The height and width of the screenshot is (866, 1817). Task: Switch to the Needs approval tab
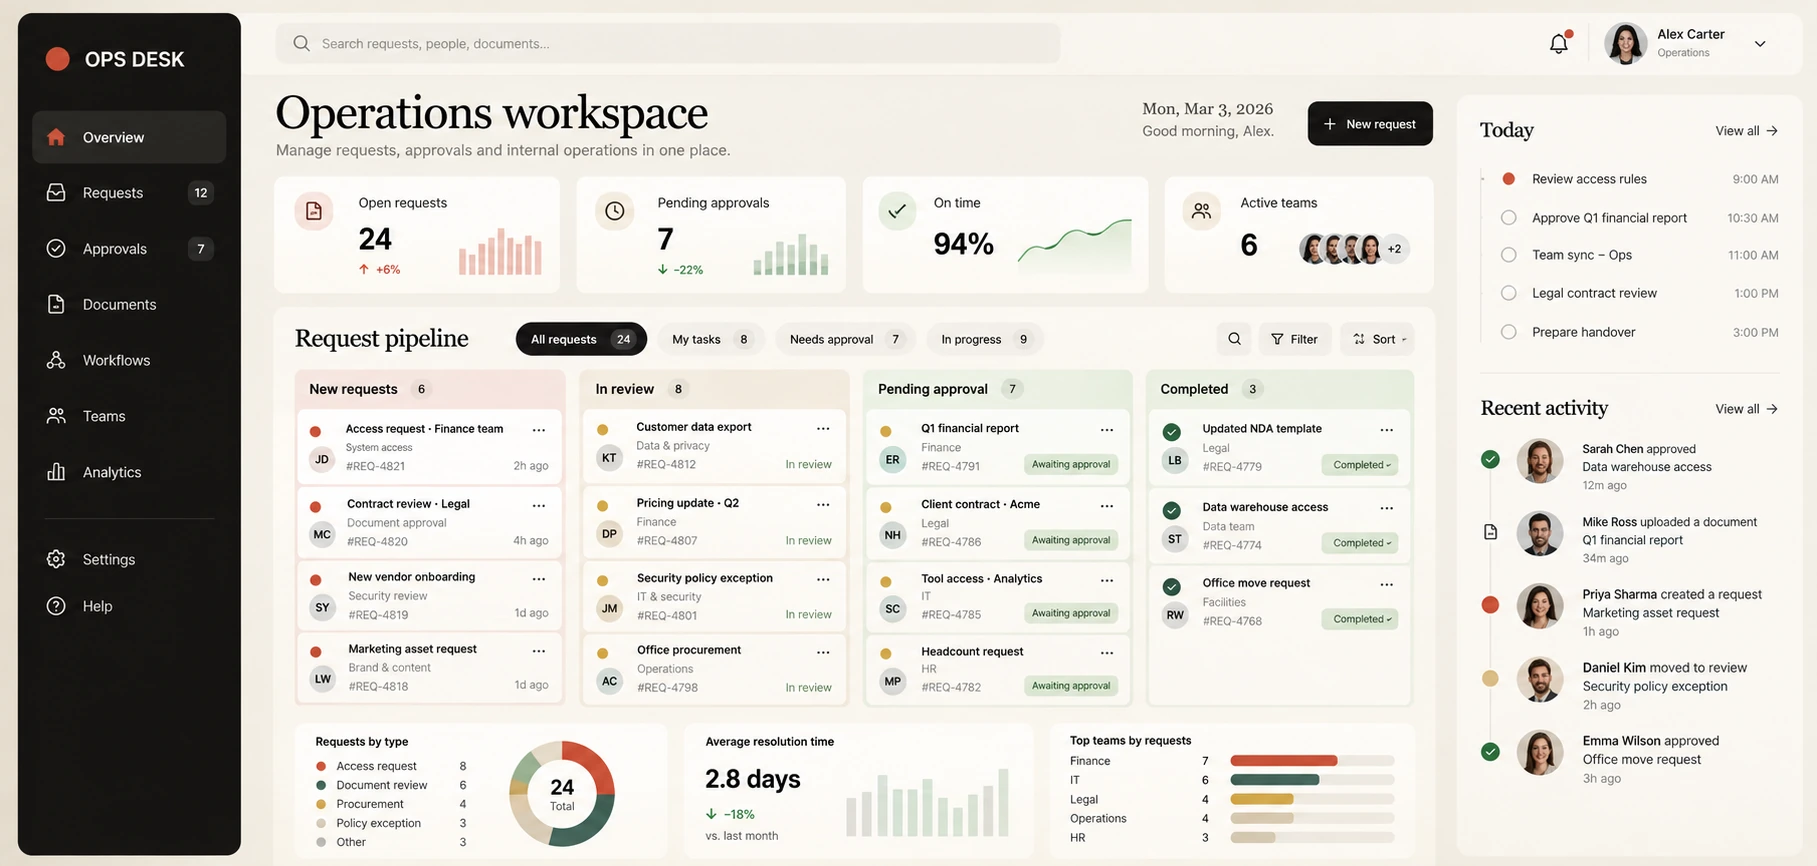pos(845,339)
